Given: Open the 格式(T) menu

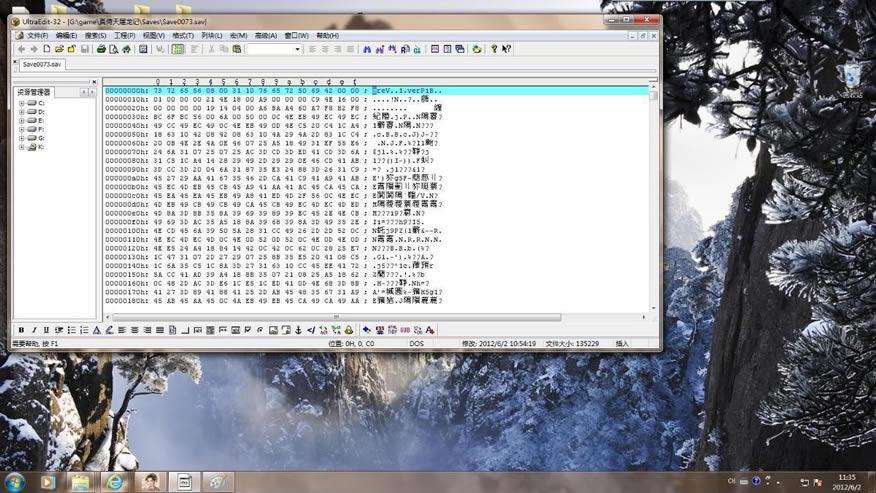Looking at the screenshot, I should tap(183, 35).
